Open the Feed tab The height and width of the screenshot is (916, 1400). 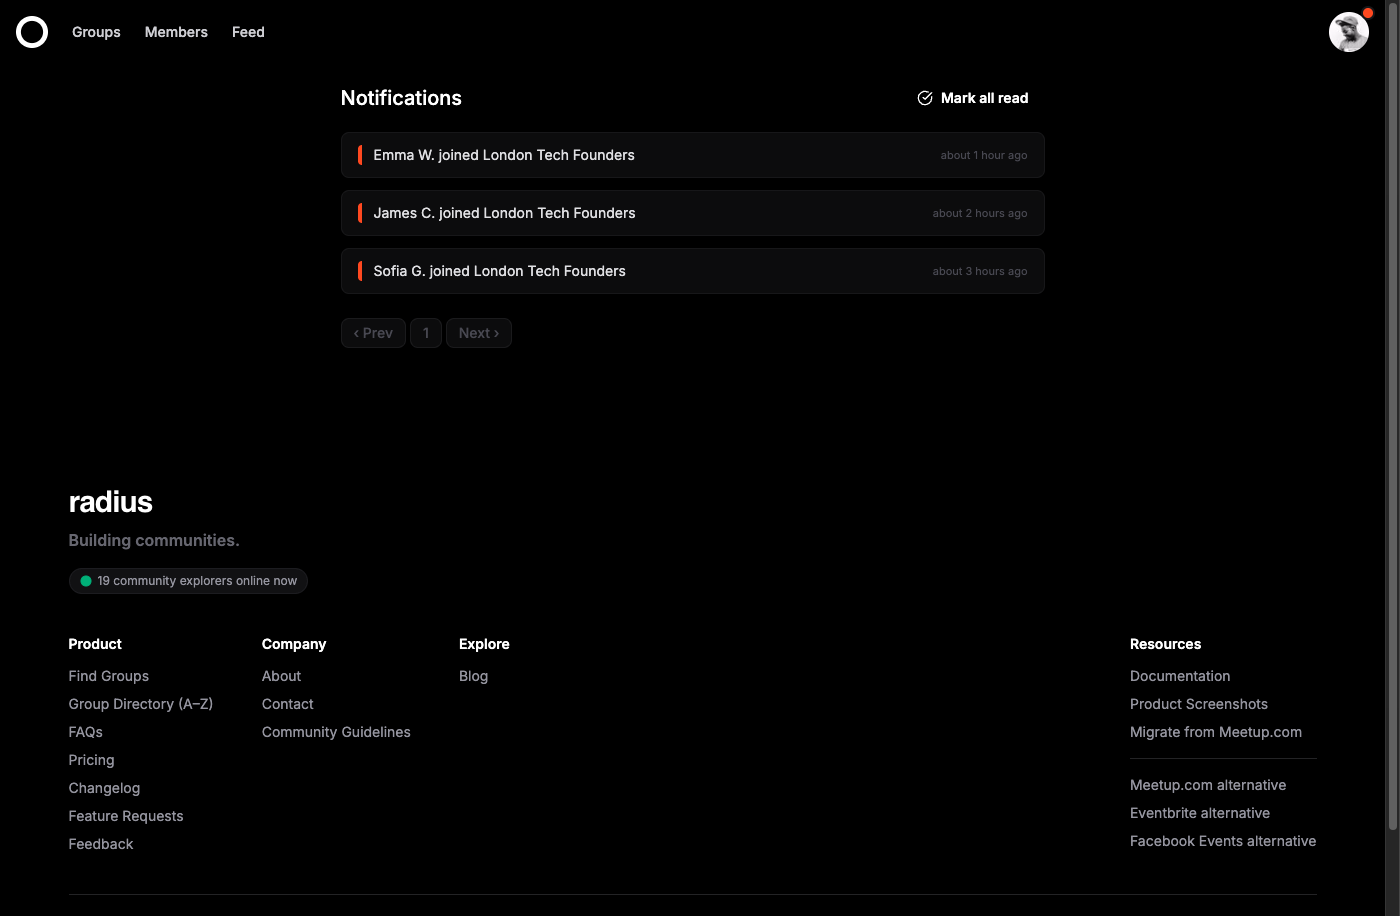248,32
